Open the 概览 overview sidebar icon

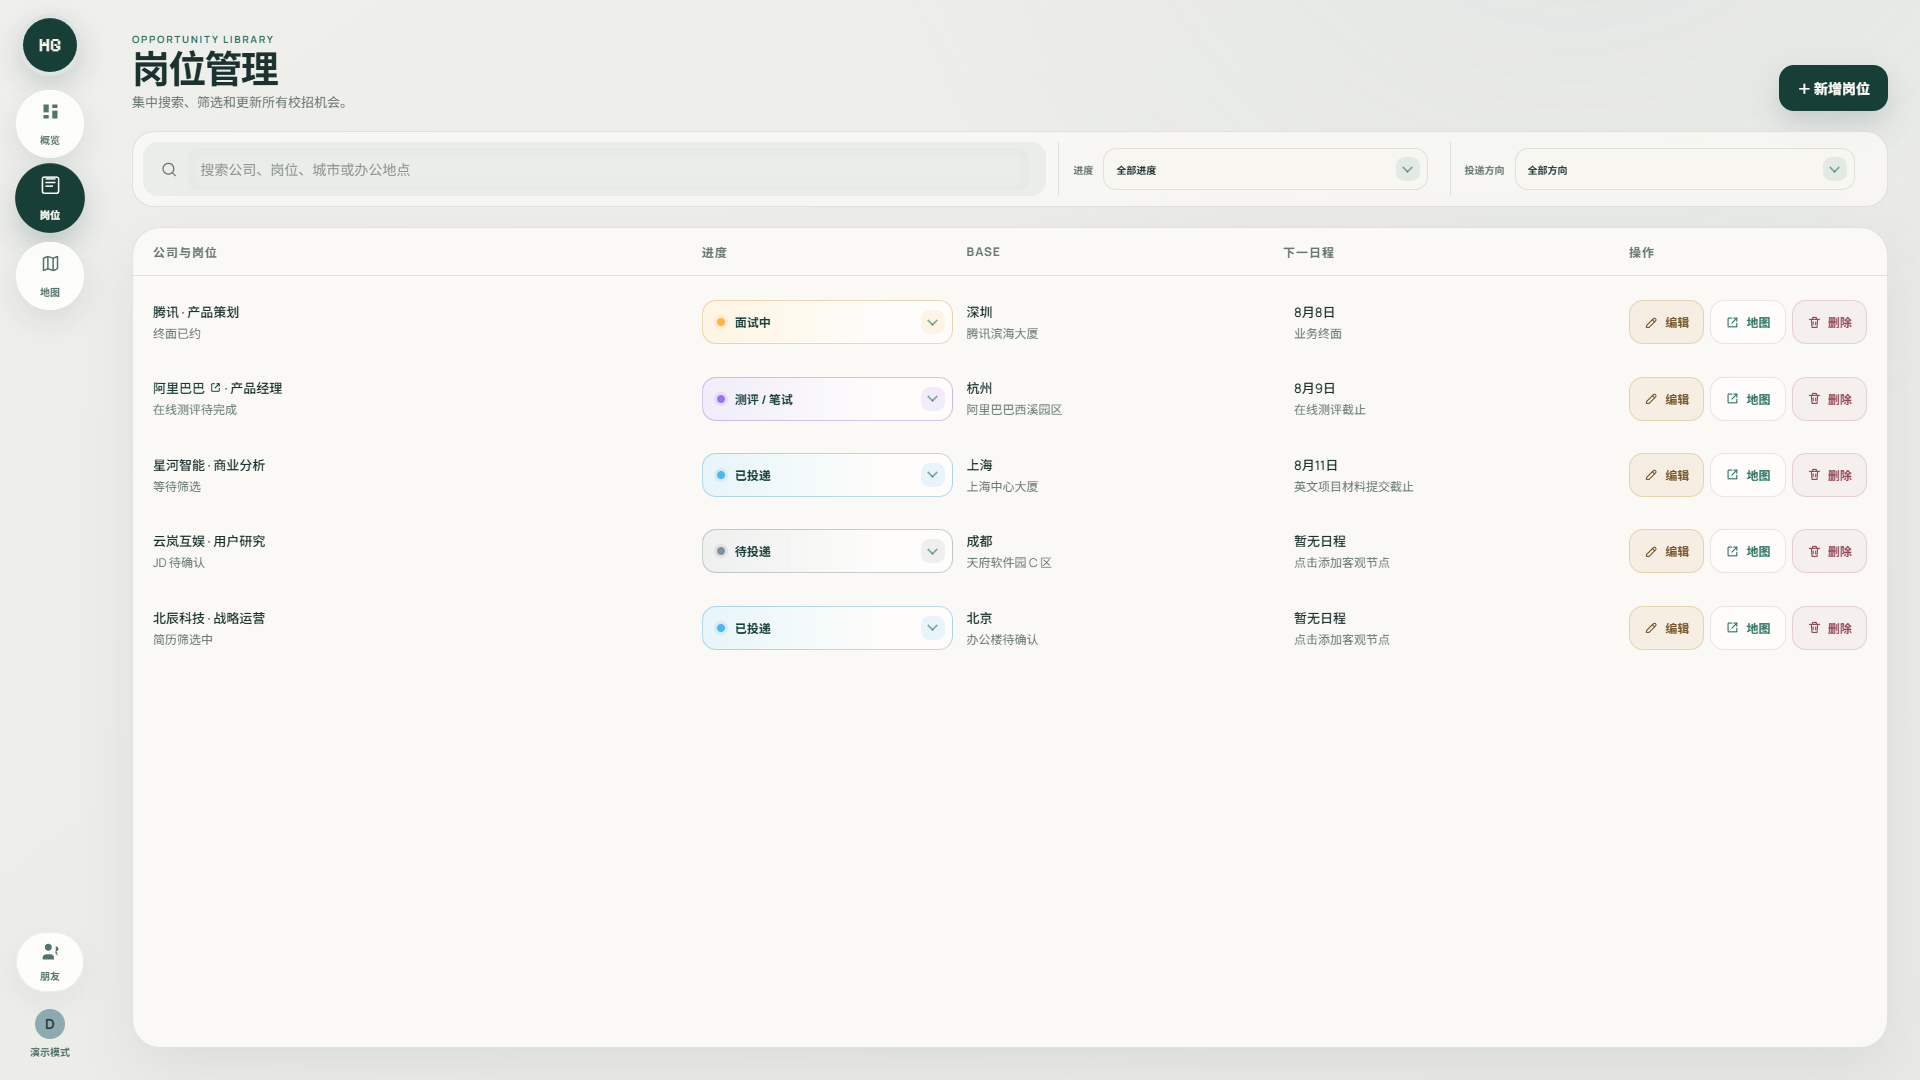50,123
